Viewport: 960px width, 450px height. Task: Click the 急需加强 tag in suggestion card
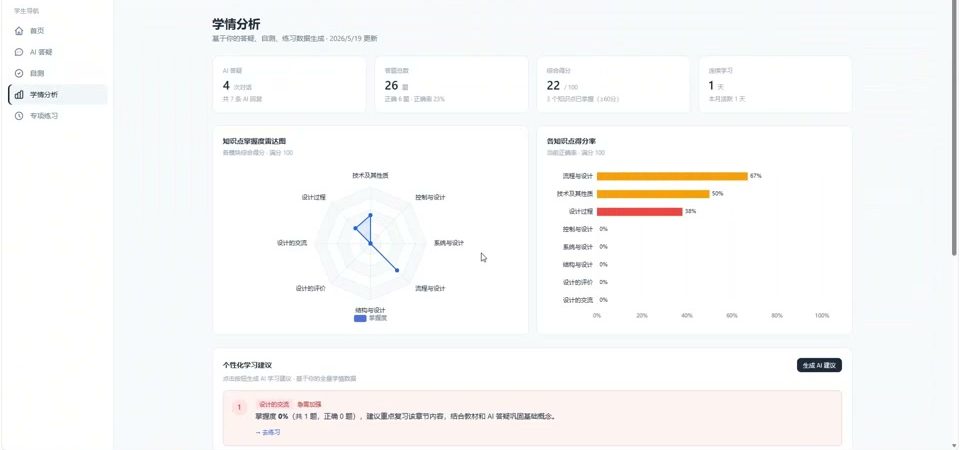point(309,405)
